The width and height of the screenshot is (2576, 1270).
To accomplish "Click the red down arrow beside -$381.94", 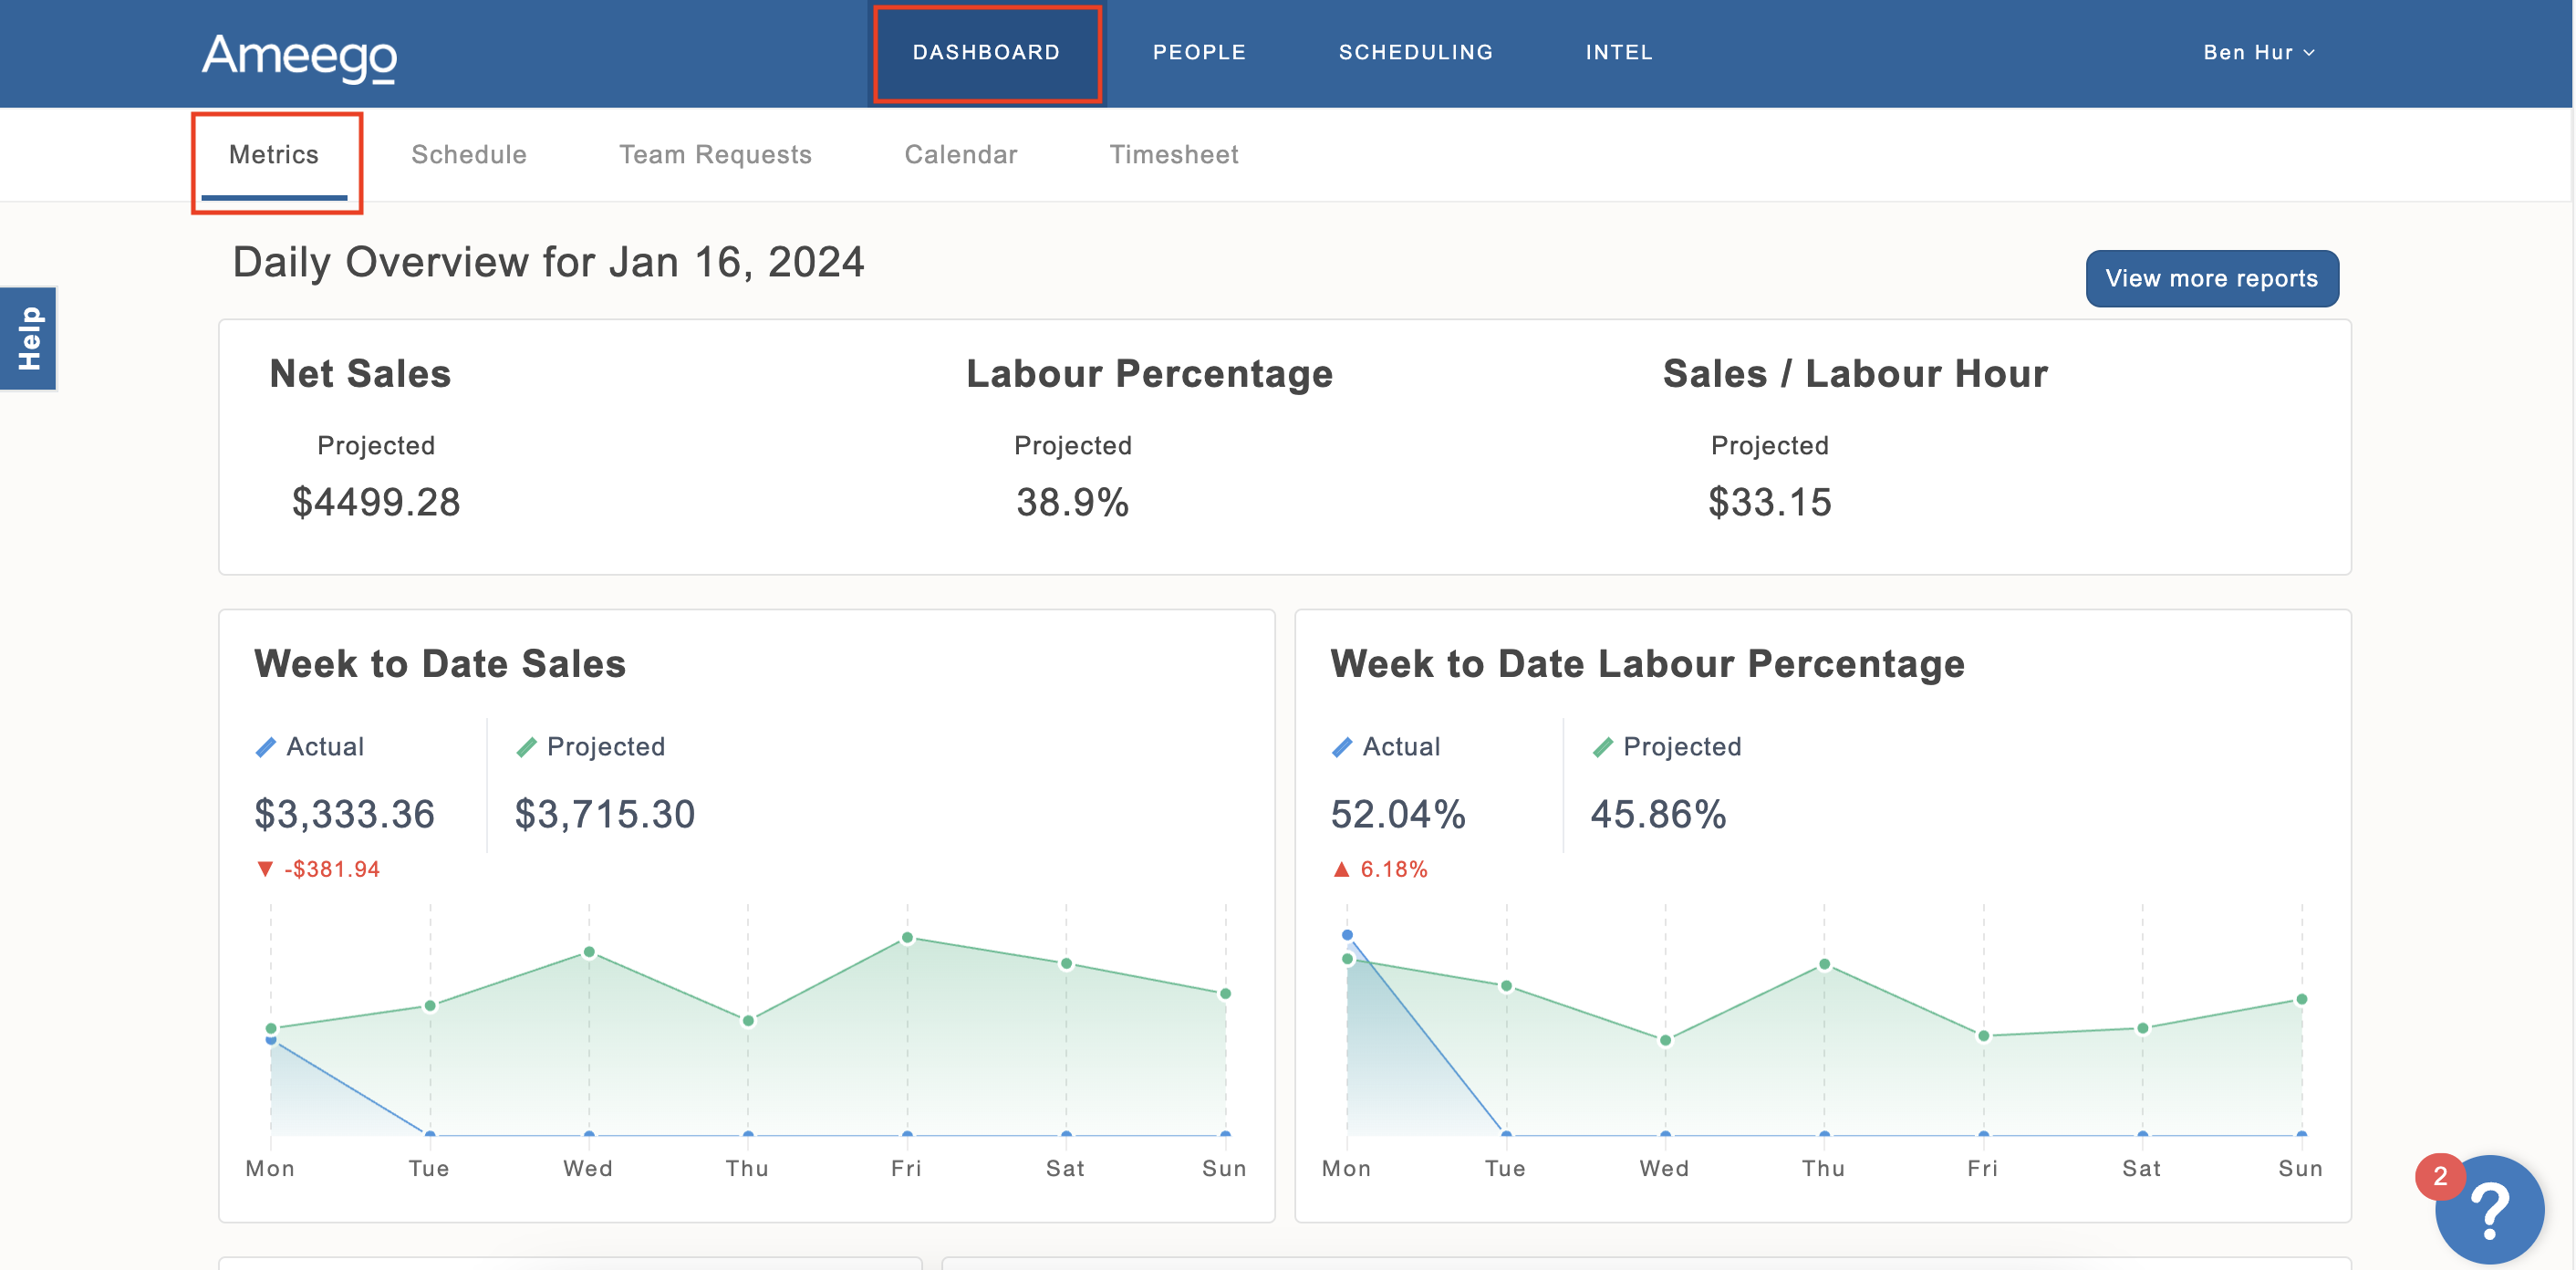I will [x=265, y=868].
